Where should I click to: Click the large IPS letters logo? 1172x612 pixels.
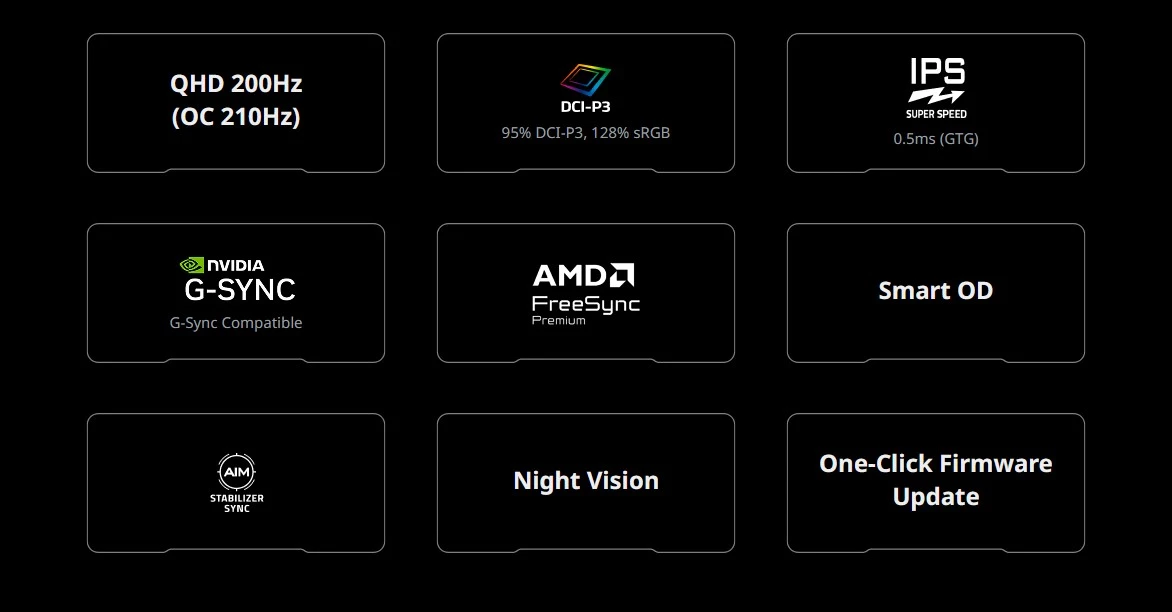tap(937, 72)
